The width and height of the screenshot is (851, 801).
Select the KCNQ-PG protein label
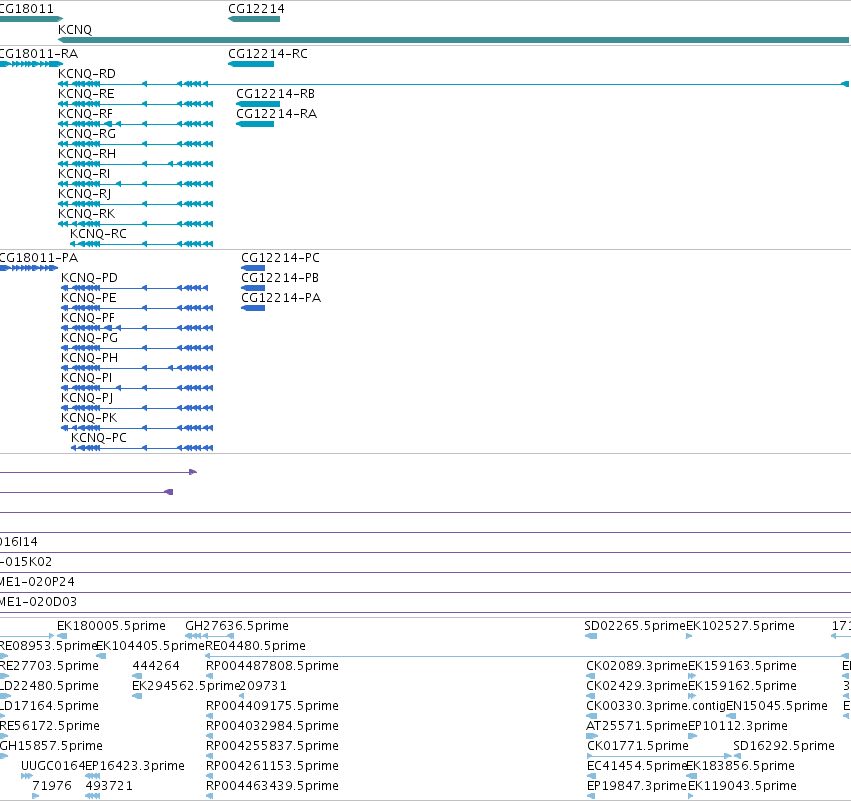(89, 338)
